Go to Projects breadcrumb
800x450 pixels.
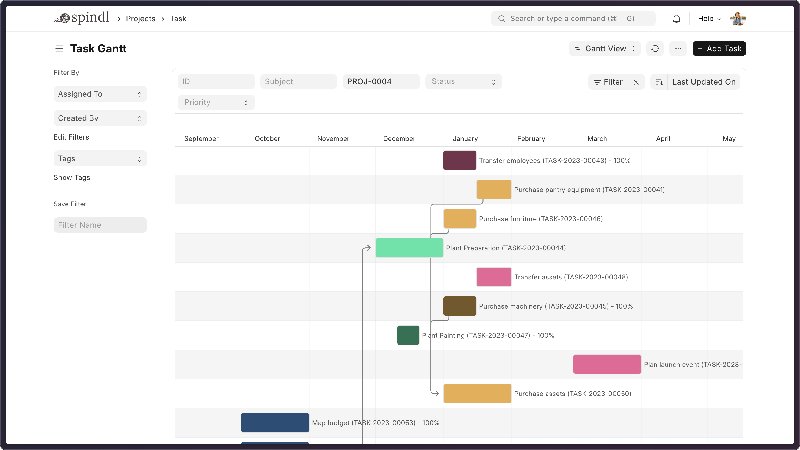click(x=140, y=18)
